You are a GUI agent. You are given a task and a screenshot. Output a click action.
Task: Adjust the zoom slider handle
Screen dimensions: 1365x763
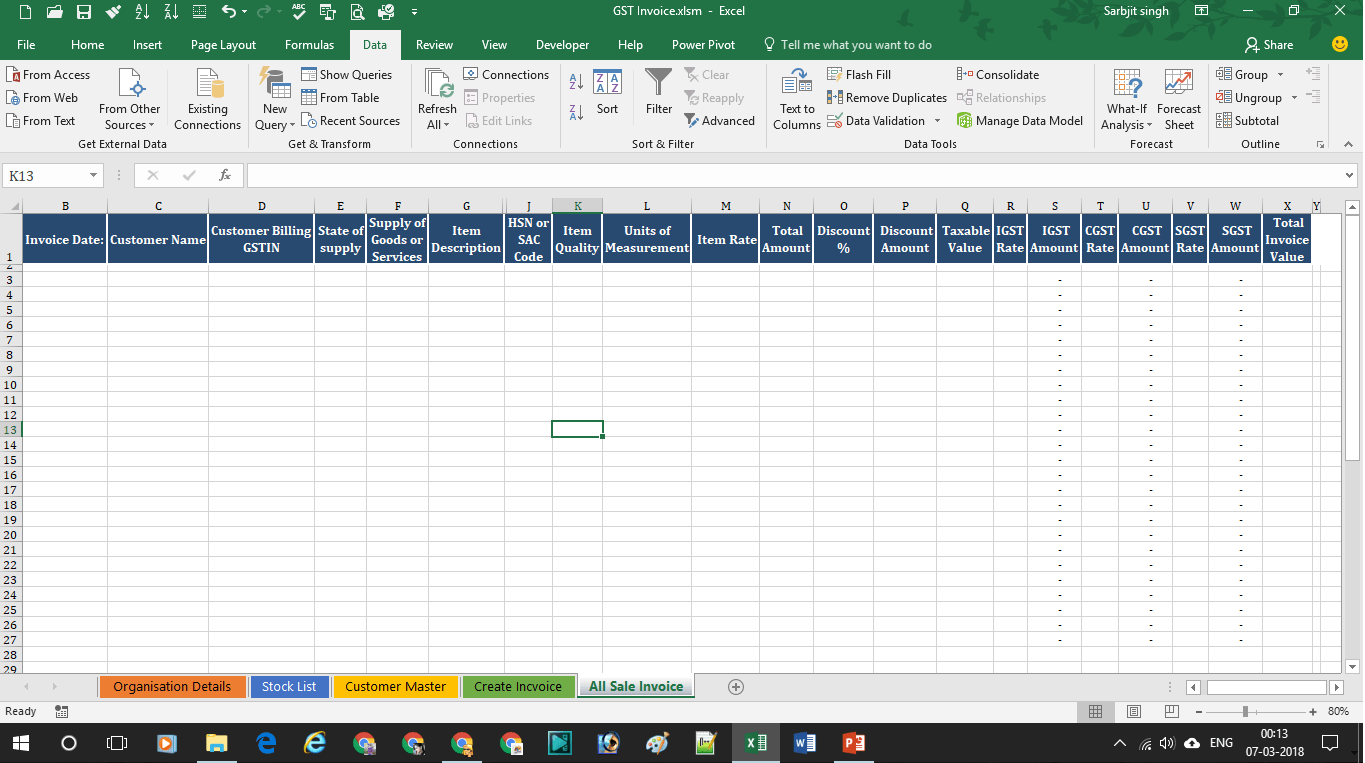click(1245, 712)
